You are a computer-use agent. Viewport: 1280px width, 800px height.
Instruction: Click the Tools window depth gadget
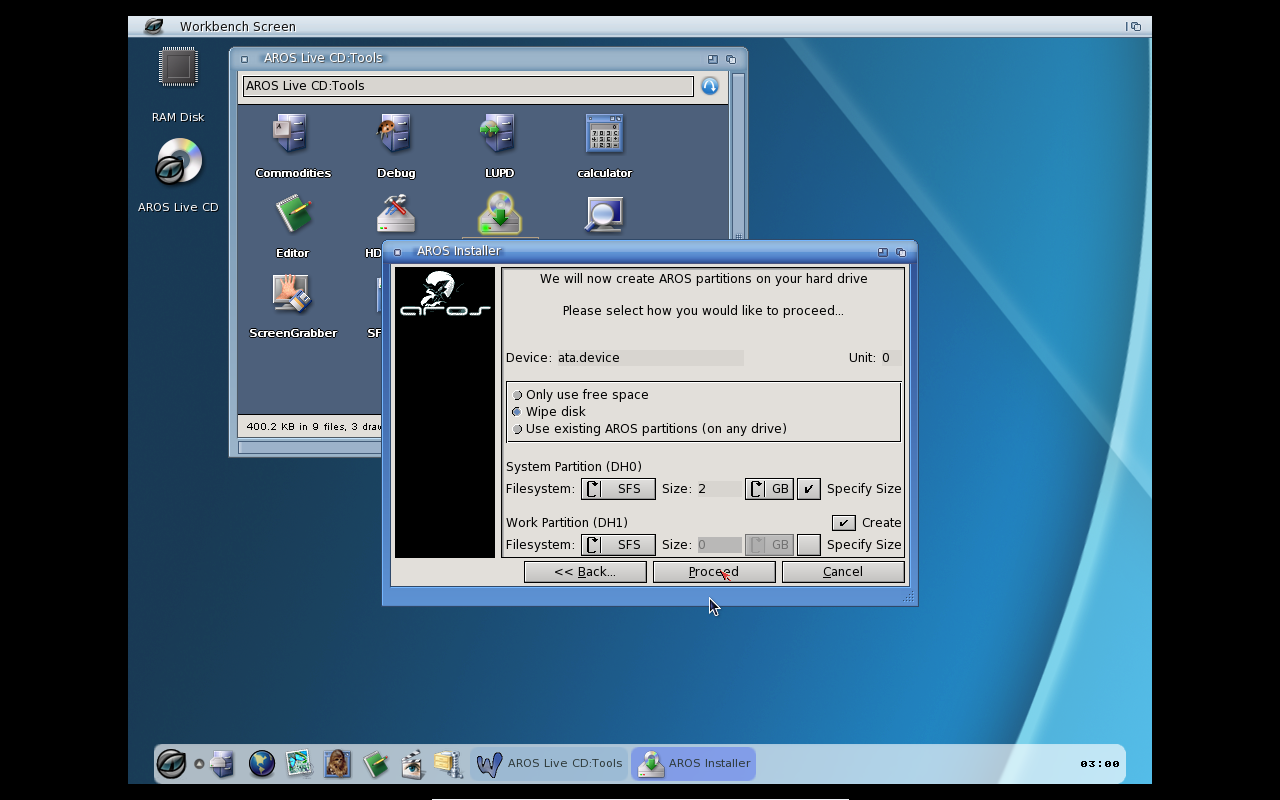point(731,59)
